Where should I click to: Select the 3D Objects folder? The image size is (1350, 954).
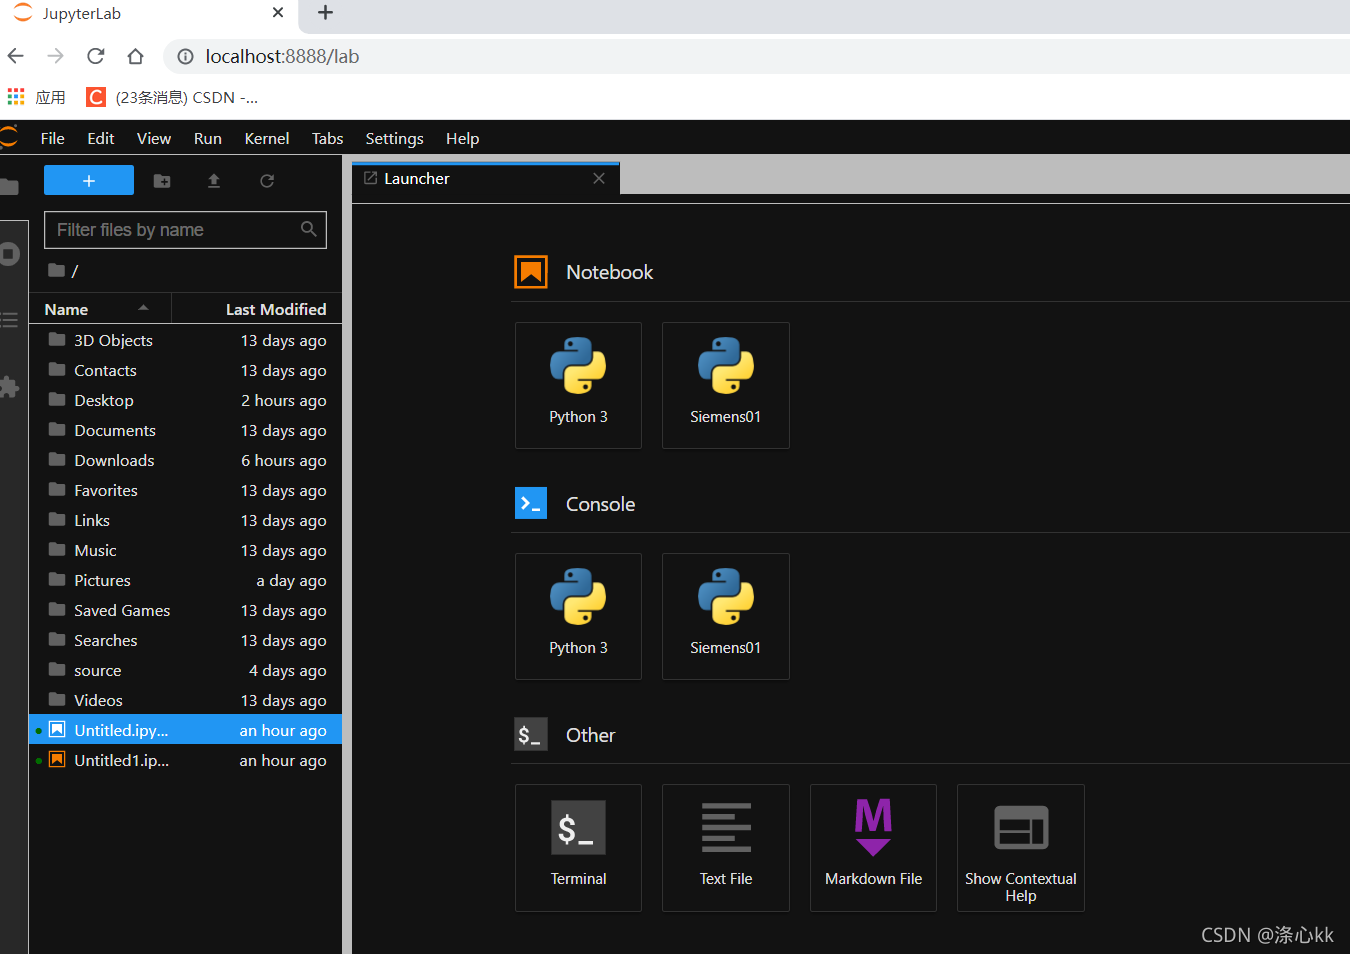pyautogui.click(x=186, y=340)
